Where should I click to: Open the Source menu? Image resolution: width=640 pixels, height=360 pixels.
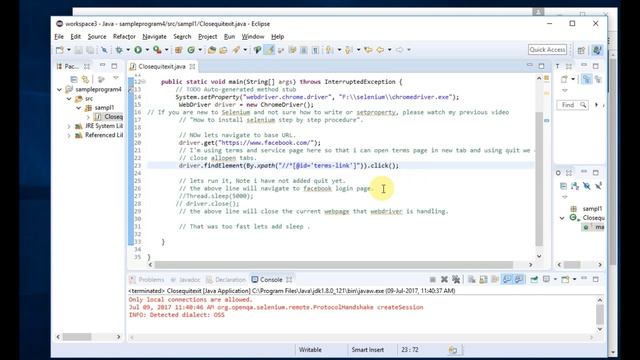[x=97, y=36]
